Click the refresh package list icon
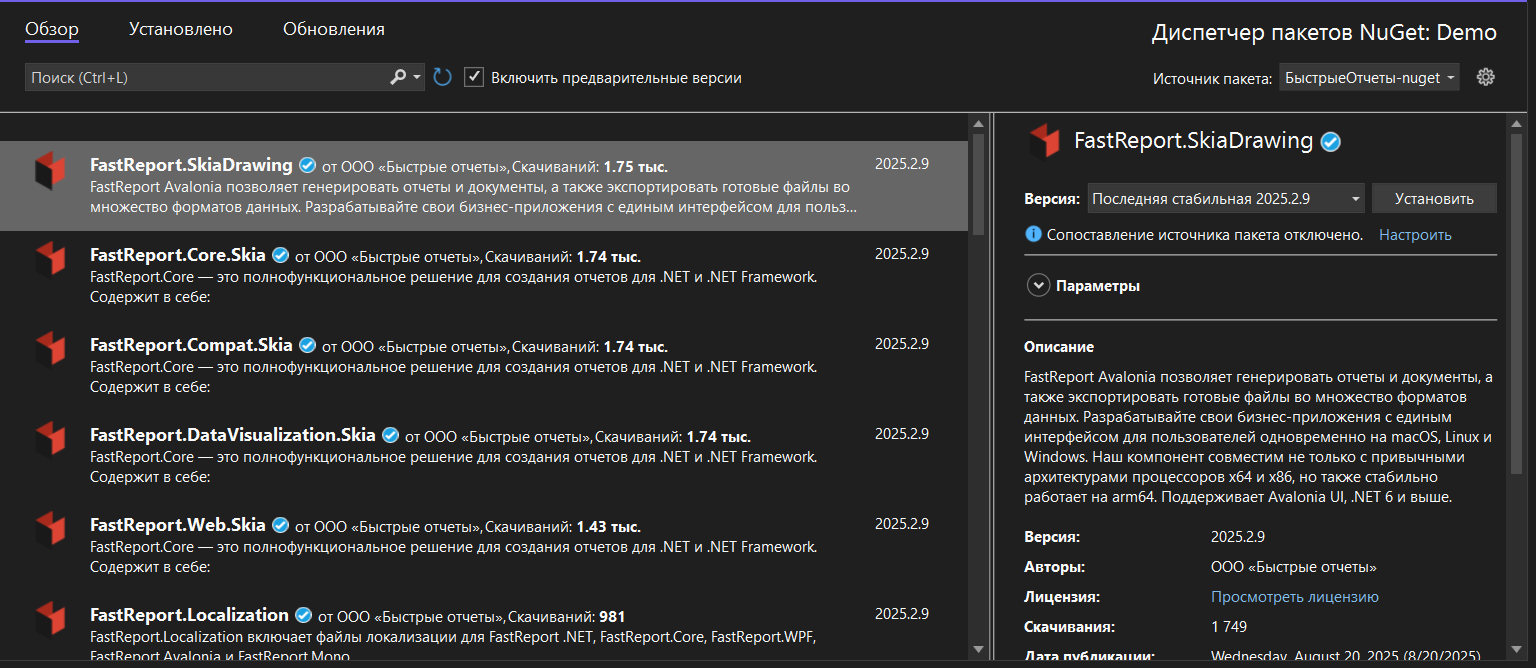1536x668 pixels. coord(443,77)
